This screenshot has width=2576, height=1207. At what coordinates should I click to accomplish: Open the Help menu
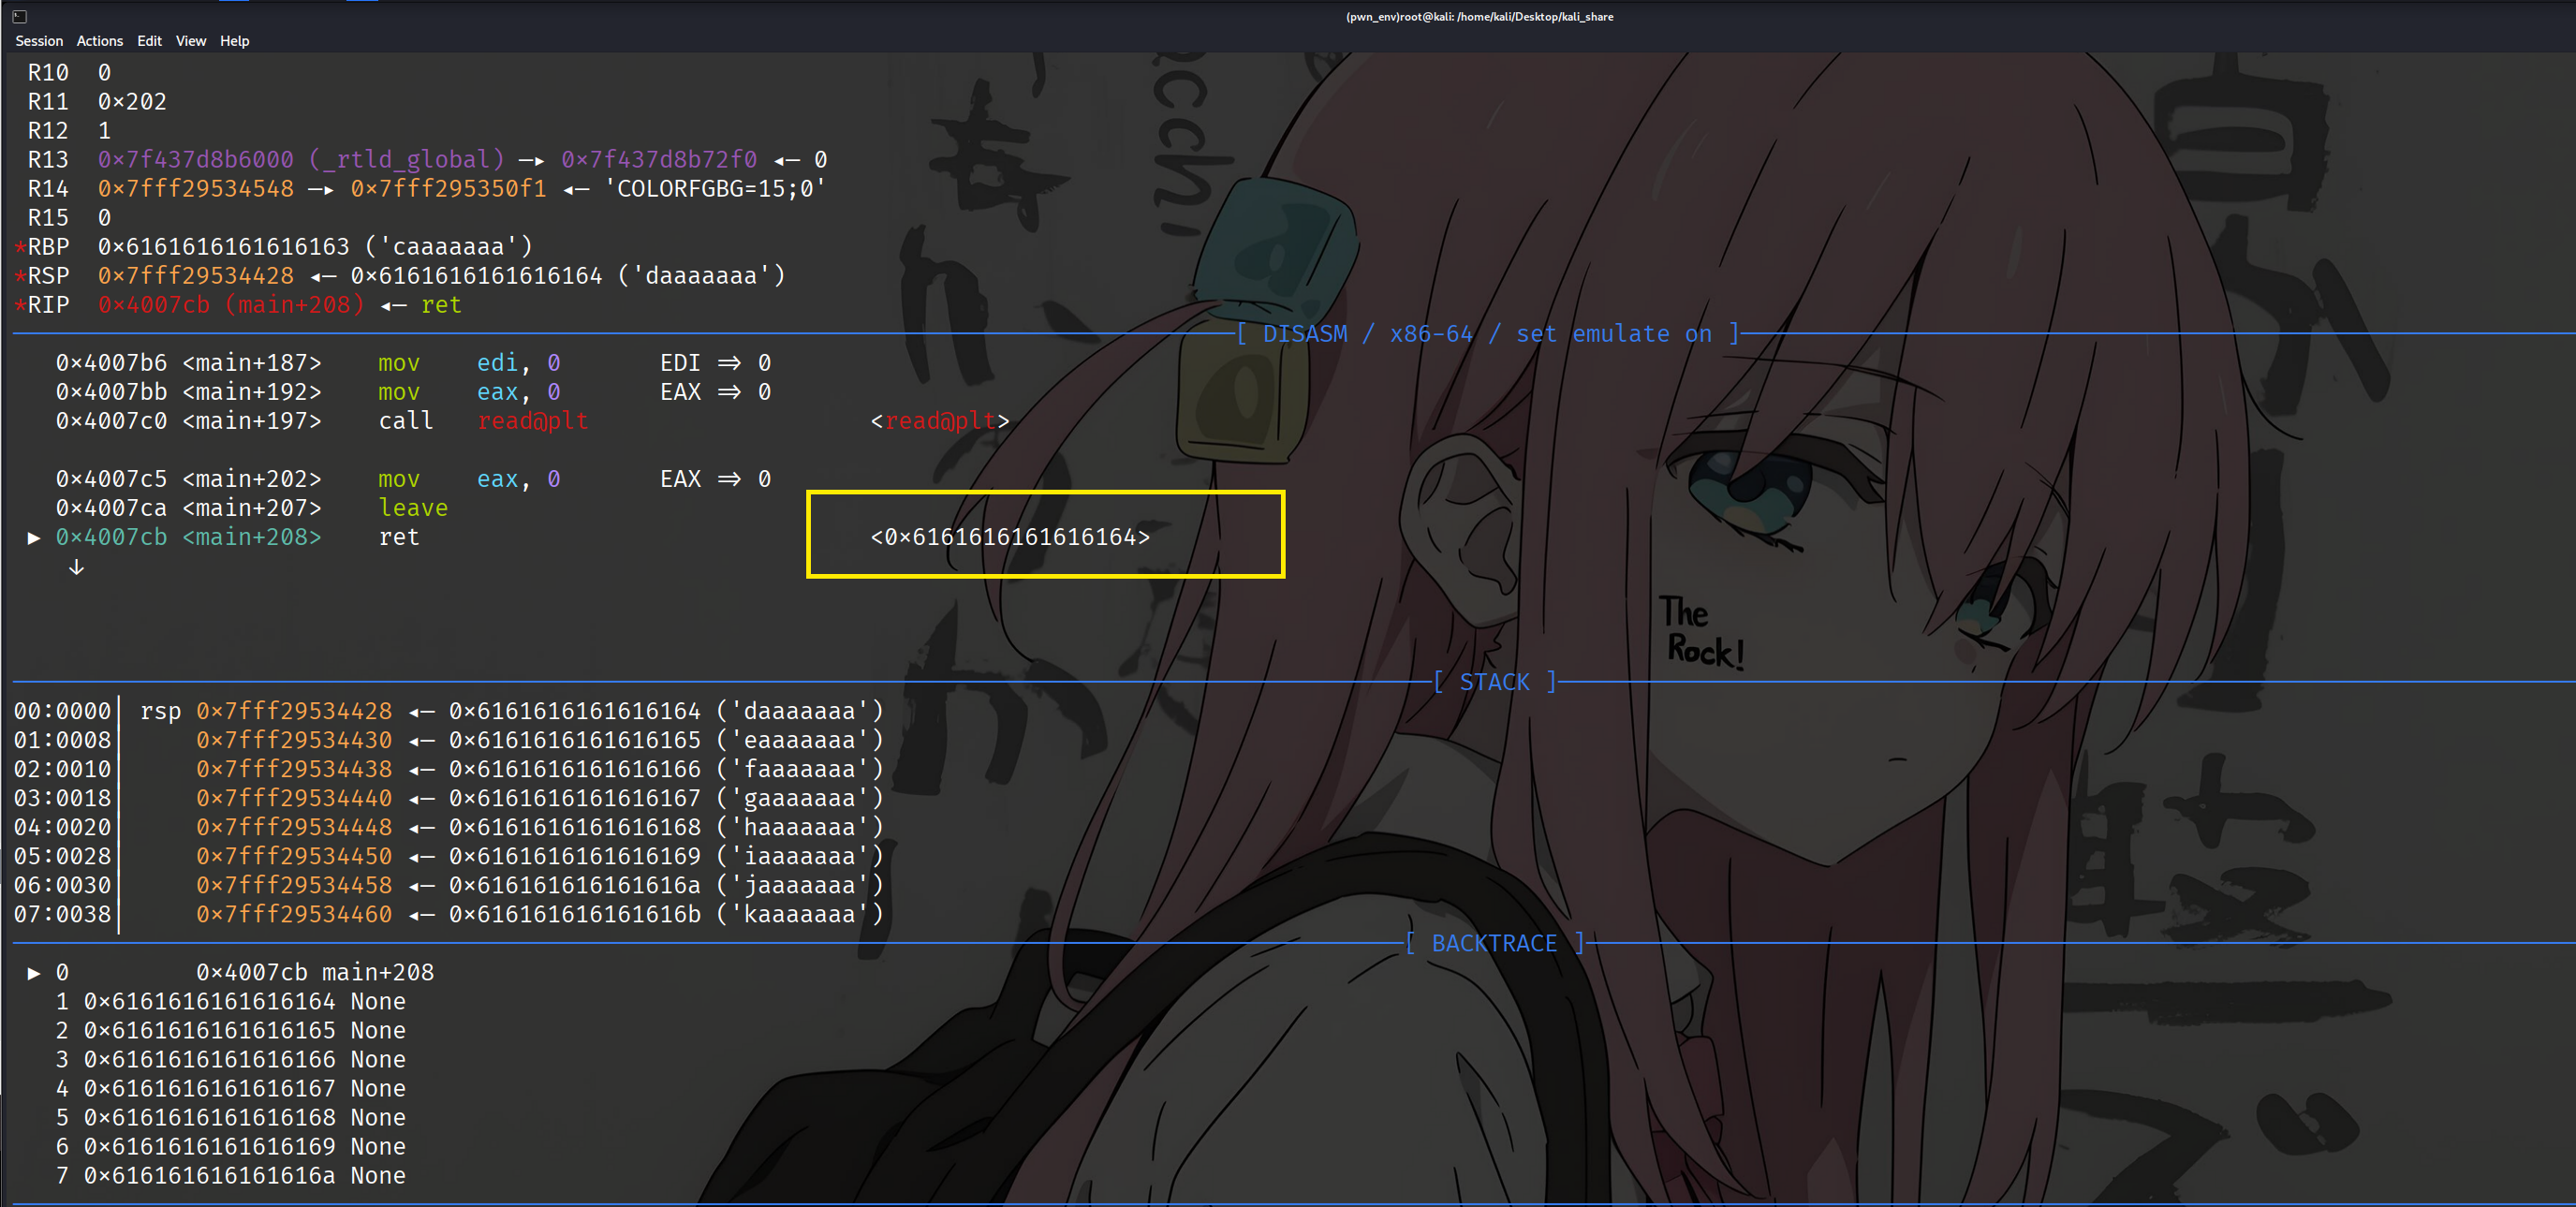point(235,41)
